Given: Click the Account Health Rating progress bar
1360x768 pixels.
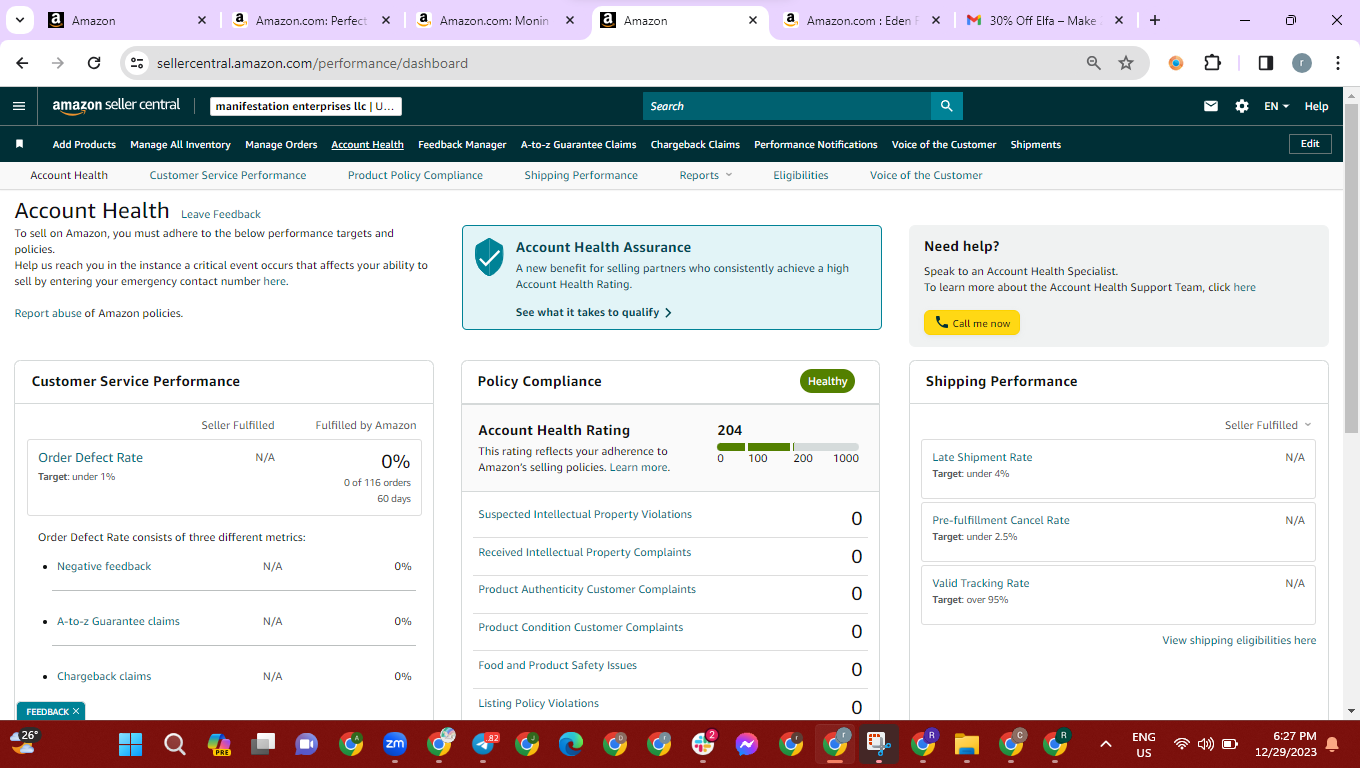Looking at the screenshot, I should (788, 446).
